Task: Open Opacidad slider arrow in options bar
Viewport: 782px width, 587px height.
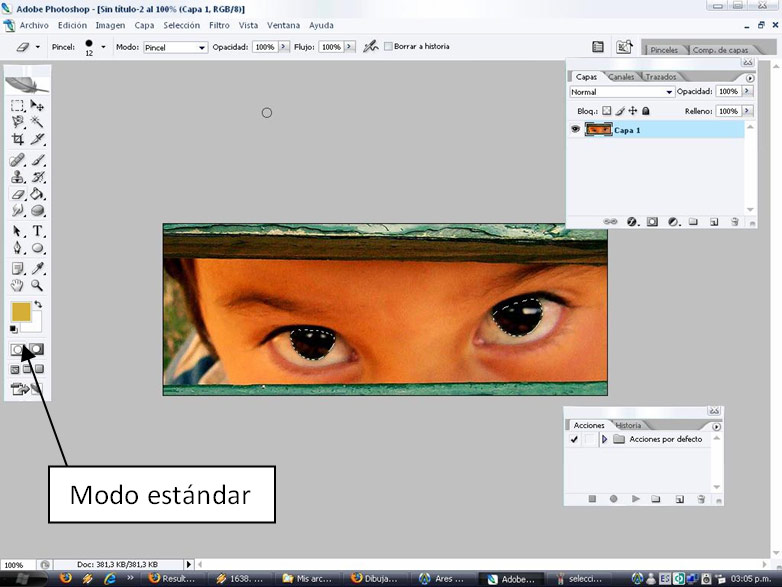Action: 284,46
